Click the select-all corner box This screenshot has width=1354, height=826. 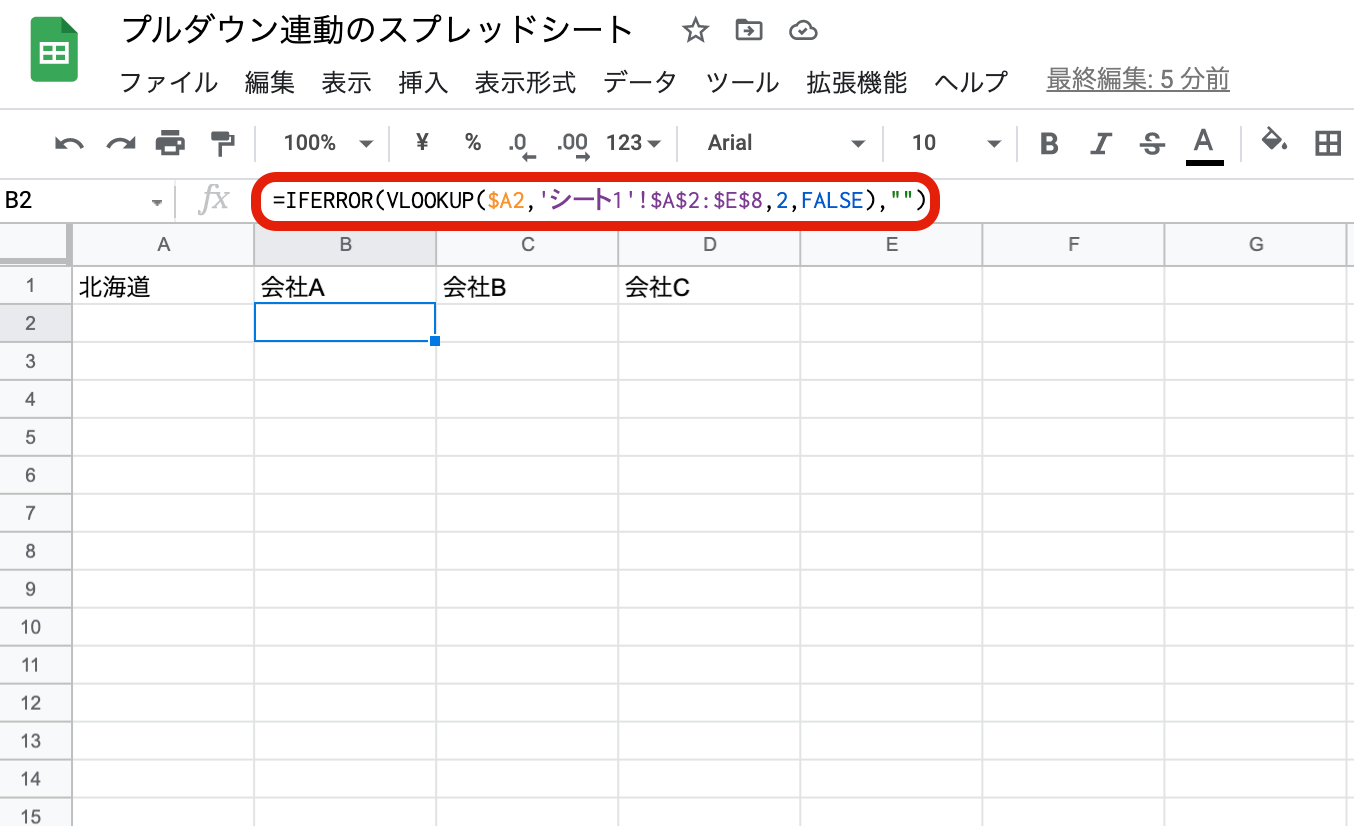(35, 244)
